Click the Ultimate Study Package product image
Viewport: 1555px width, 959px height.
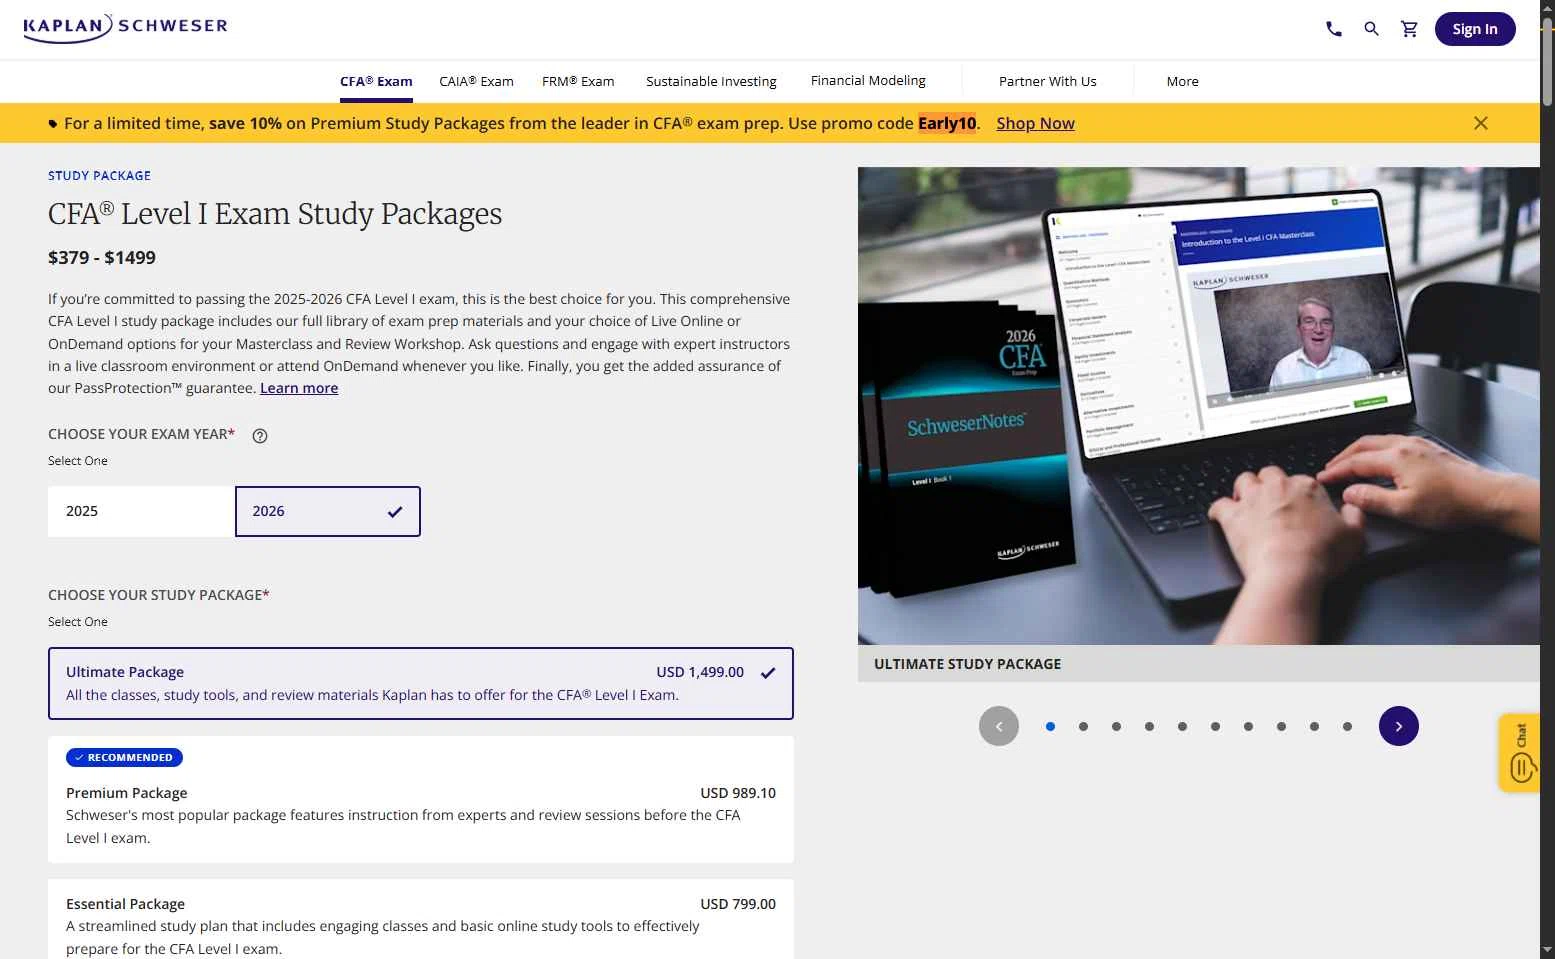[1198, 406]
